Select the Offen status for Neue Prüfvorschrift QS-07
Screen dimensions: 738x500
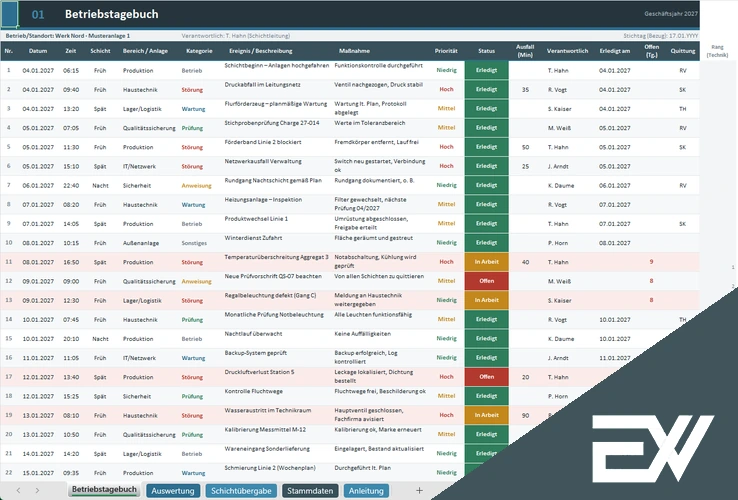487,281
